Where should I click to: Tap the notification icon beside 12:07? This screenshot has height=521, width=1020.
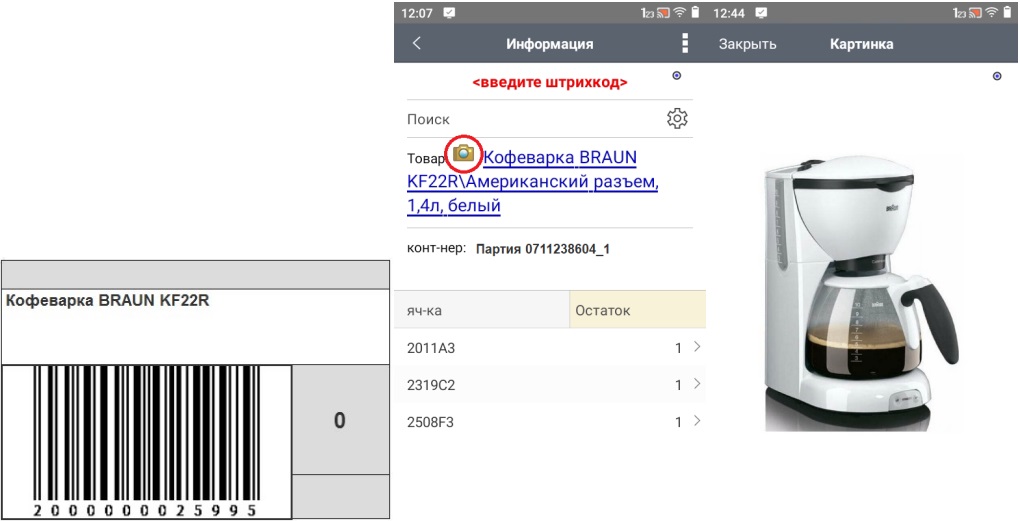[450, 12]
